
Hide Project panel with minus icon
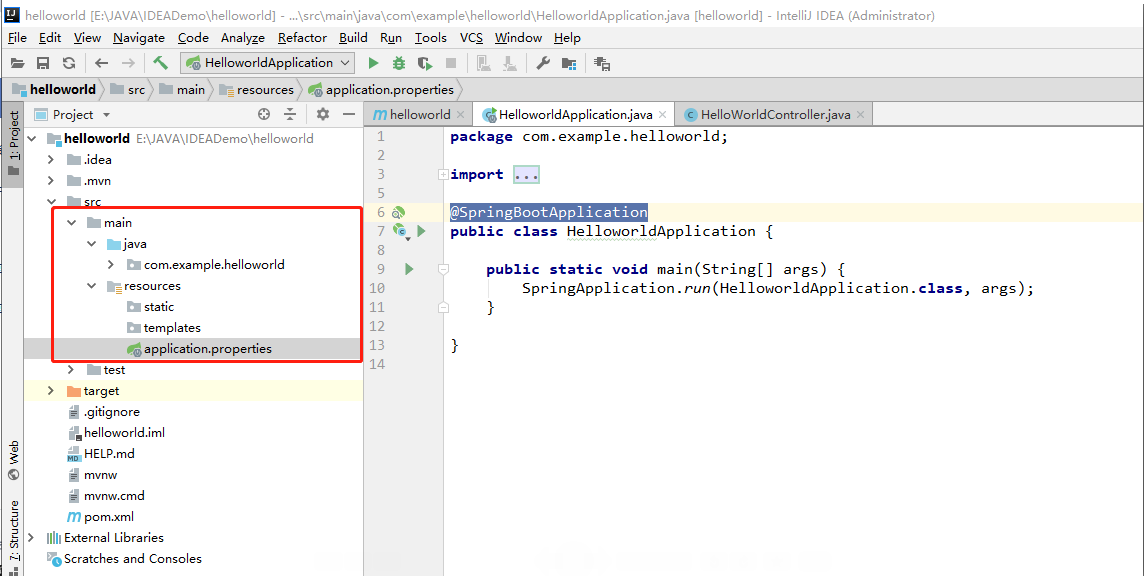tap(349, 114)
